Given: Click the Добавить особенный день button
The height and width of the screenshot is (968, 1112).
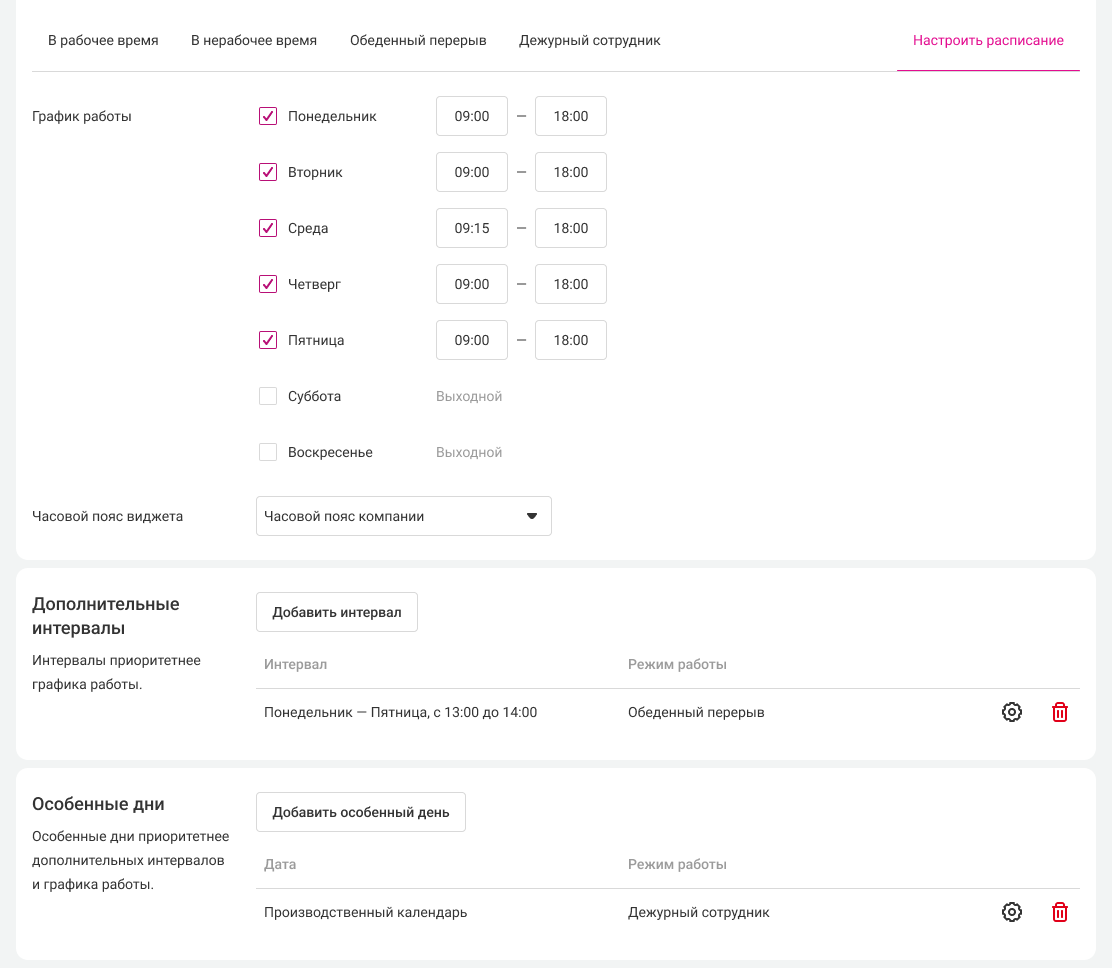Looking at the screenshot, I should click(x=360, y=812).
